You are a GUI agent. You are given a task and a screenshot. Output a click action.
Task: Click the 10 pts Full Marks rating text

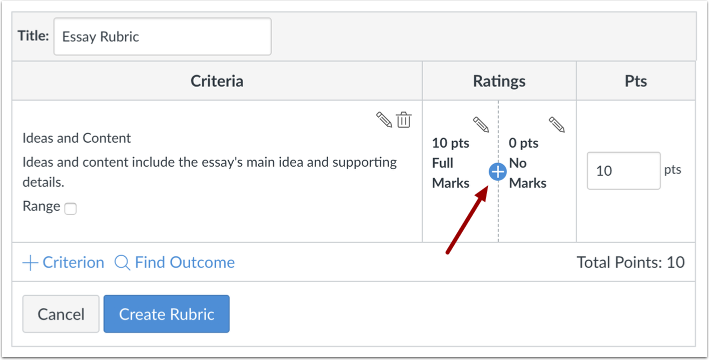coord(451,163)
